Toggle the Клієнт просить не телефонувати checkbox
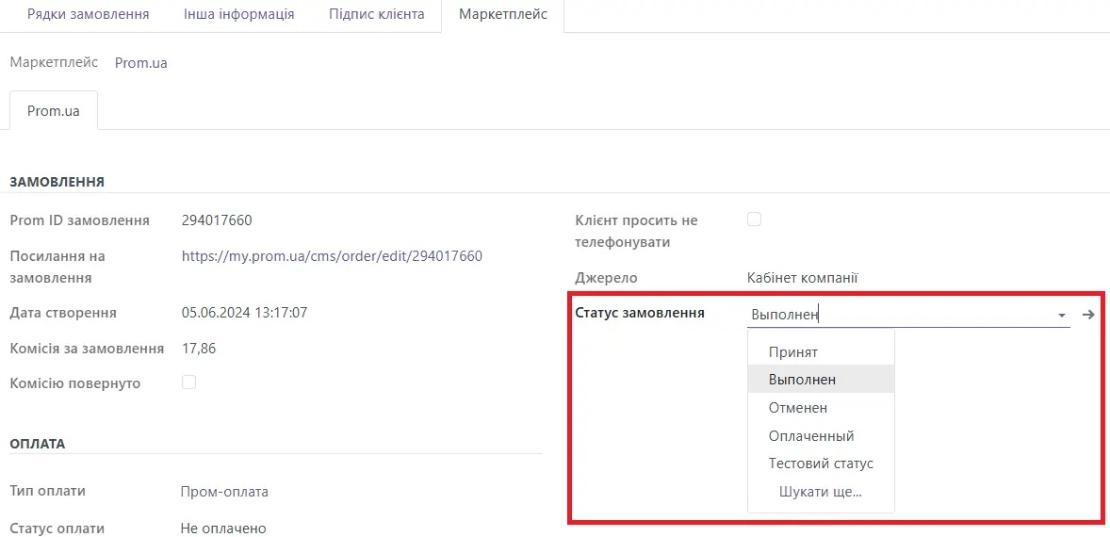 [x=754, y=219]
